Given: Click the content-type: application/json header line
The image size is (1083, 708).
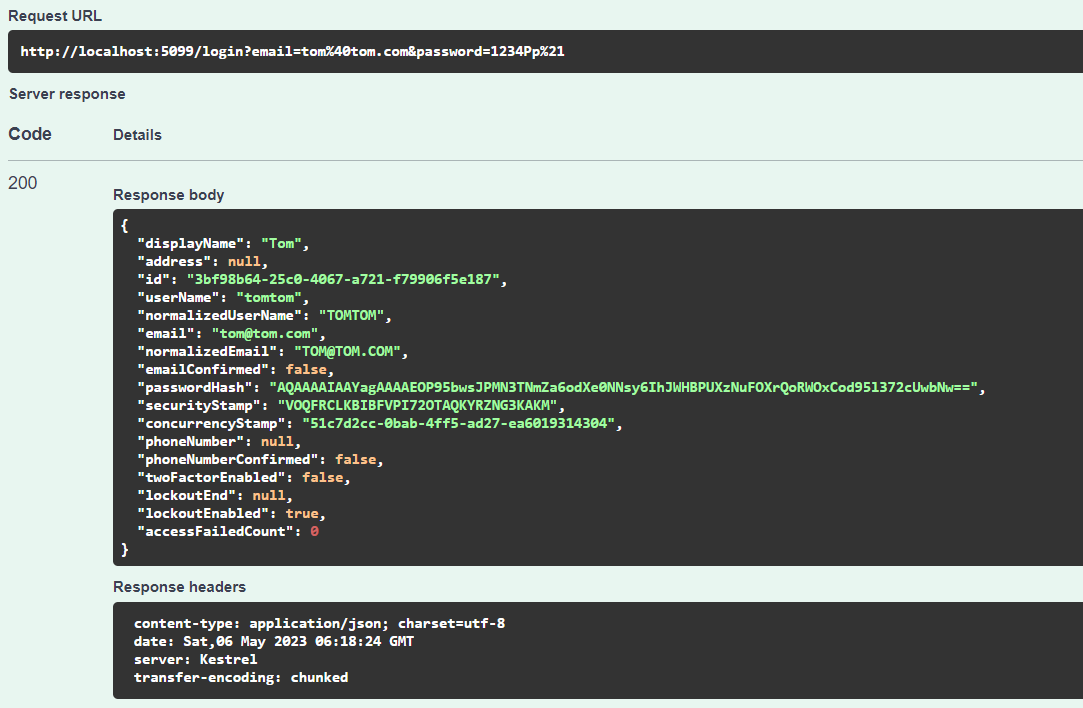Looking at the screenshot, I should coord(319,623).
